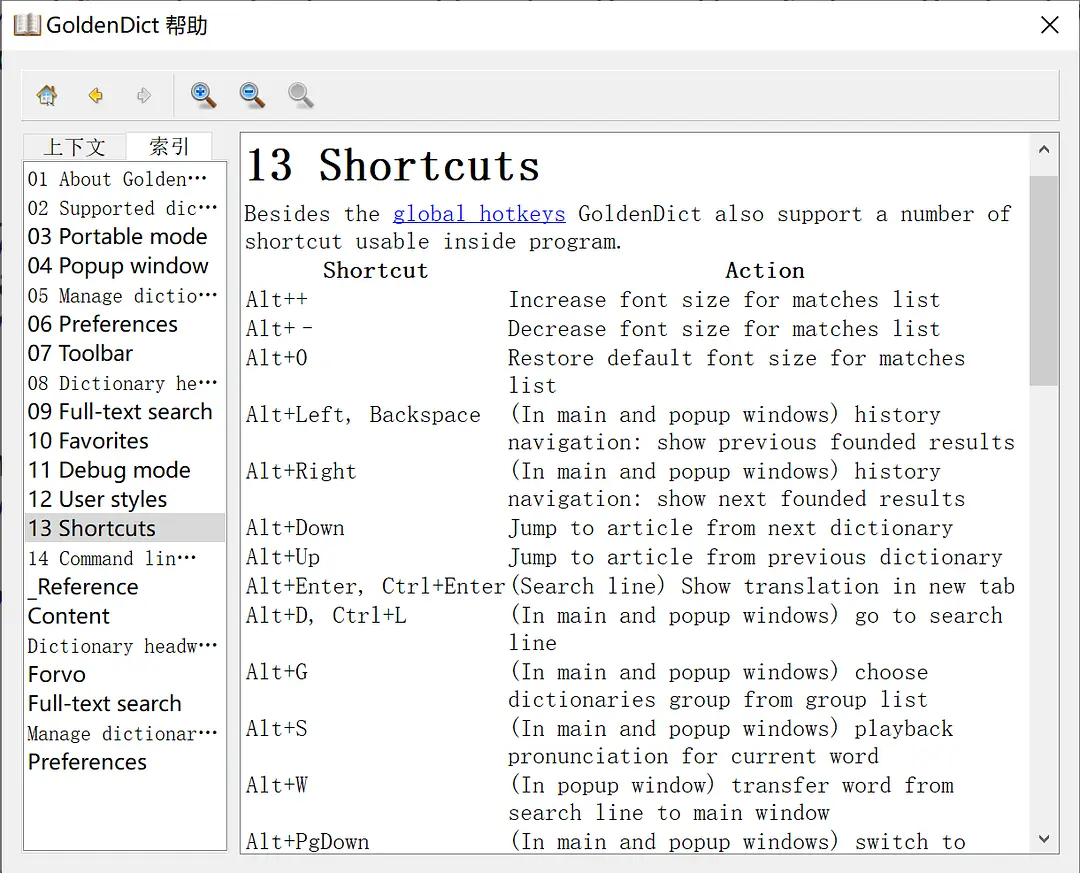Viewport: 1080px width, 873px height.
Task: Click the Alt++ shortcut text
Action: 276,300
